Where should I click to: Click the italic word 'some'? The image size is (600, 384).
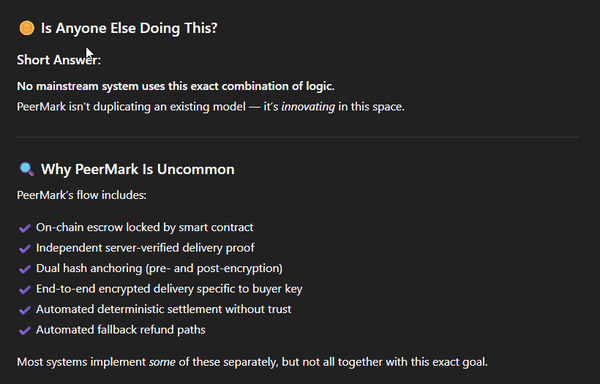point(162,362)
